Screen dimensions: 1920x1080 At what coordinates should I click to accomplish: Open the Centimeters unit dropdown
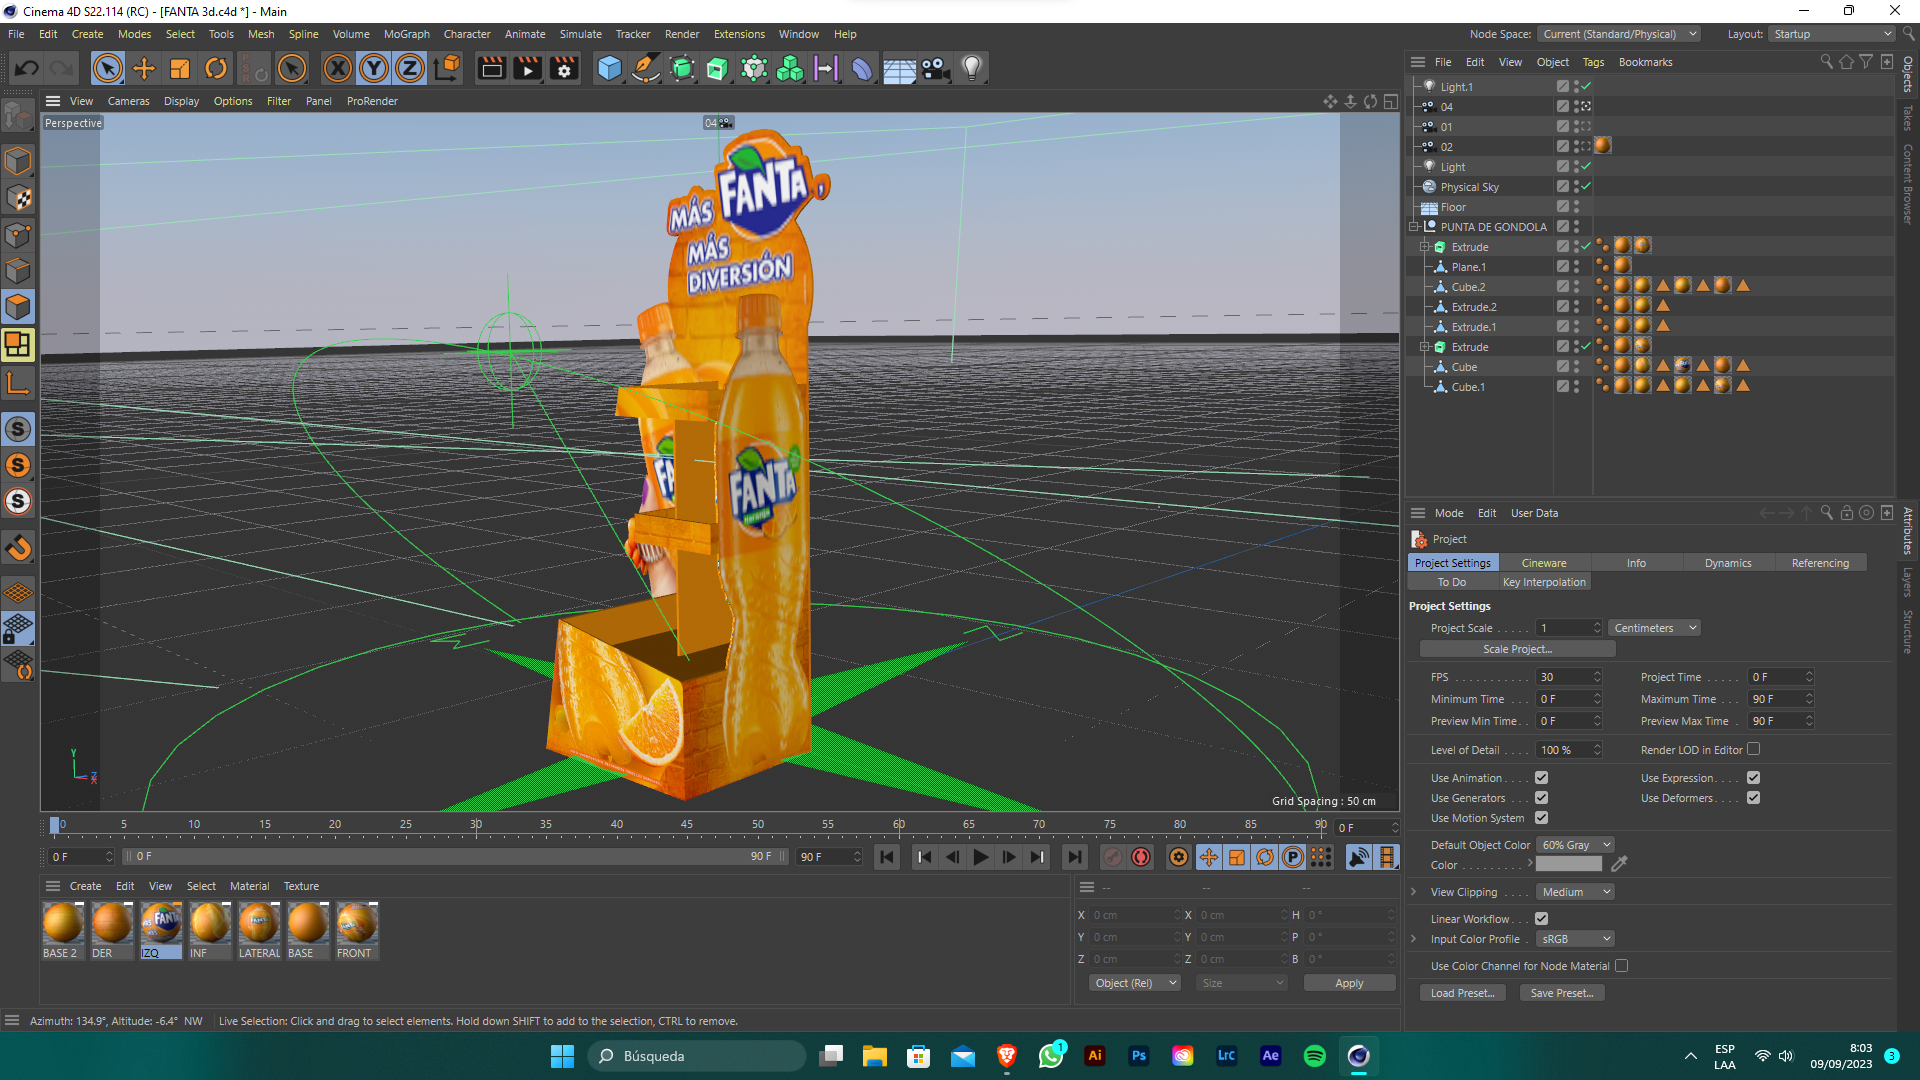[1654, 628]
